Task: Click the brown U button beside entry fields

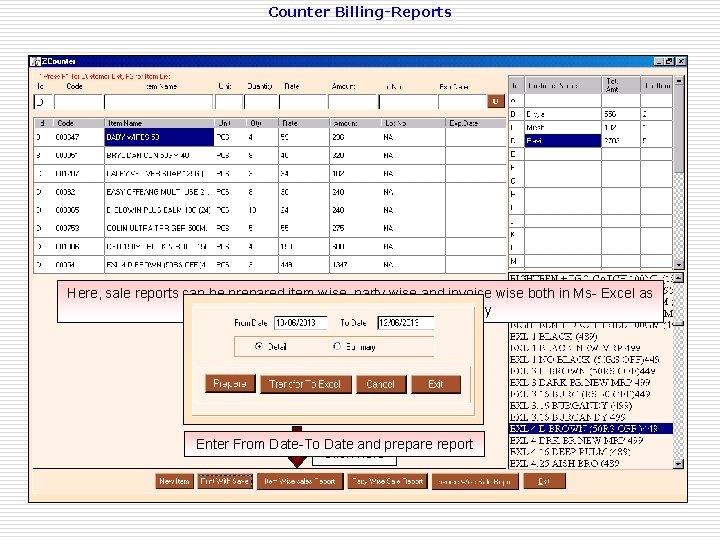Action: click(x=495, y=101)
